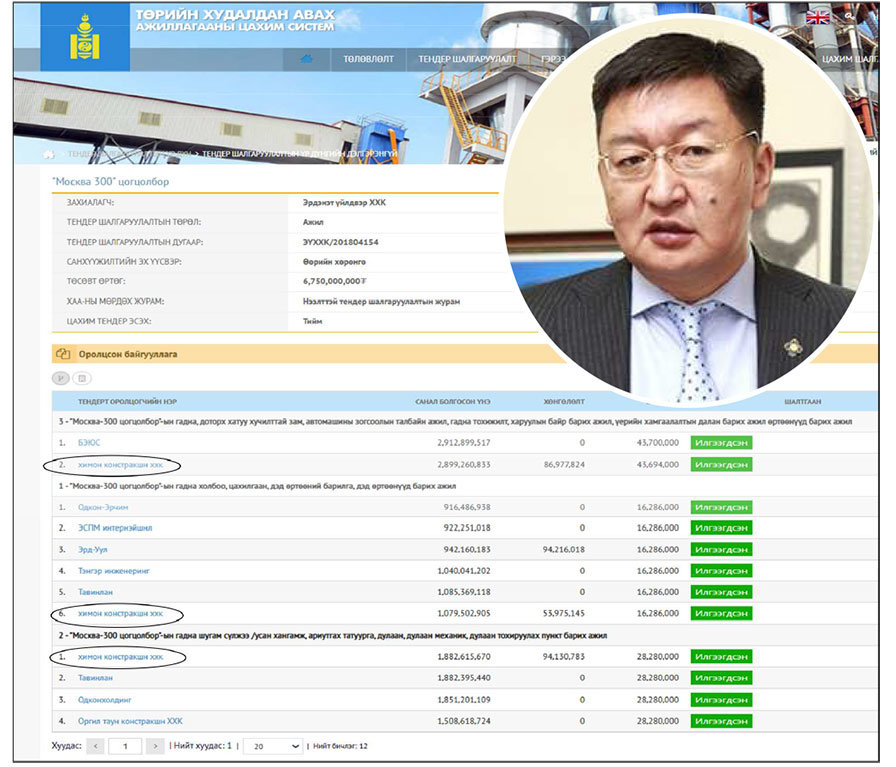Image resolution: width=896 pixels, height=767 pixels.
Task: Click the page number input field
Action: [125, 746]
